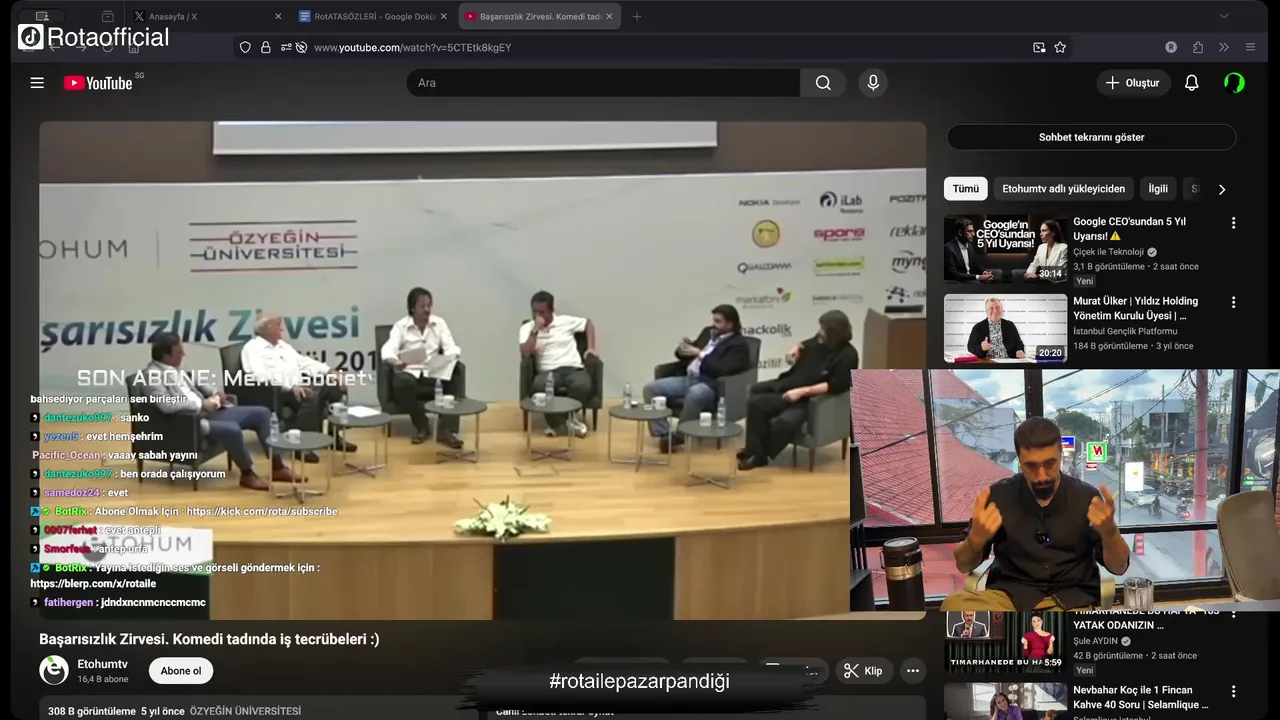This screenshot has width=1280, height=720.
Task: Open Nevbahar Koç ile 1 Fincan title
Action: click(1140, 697)
